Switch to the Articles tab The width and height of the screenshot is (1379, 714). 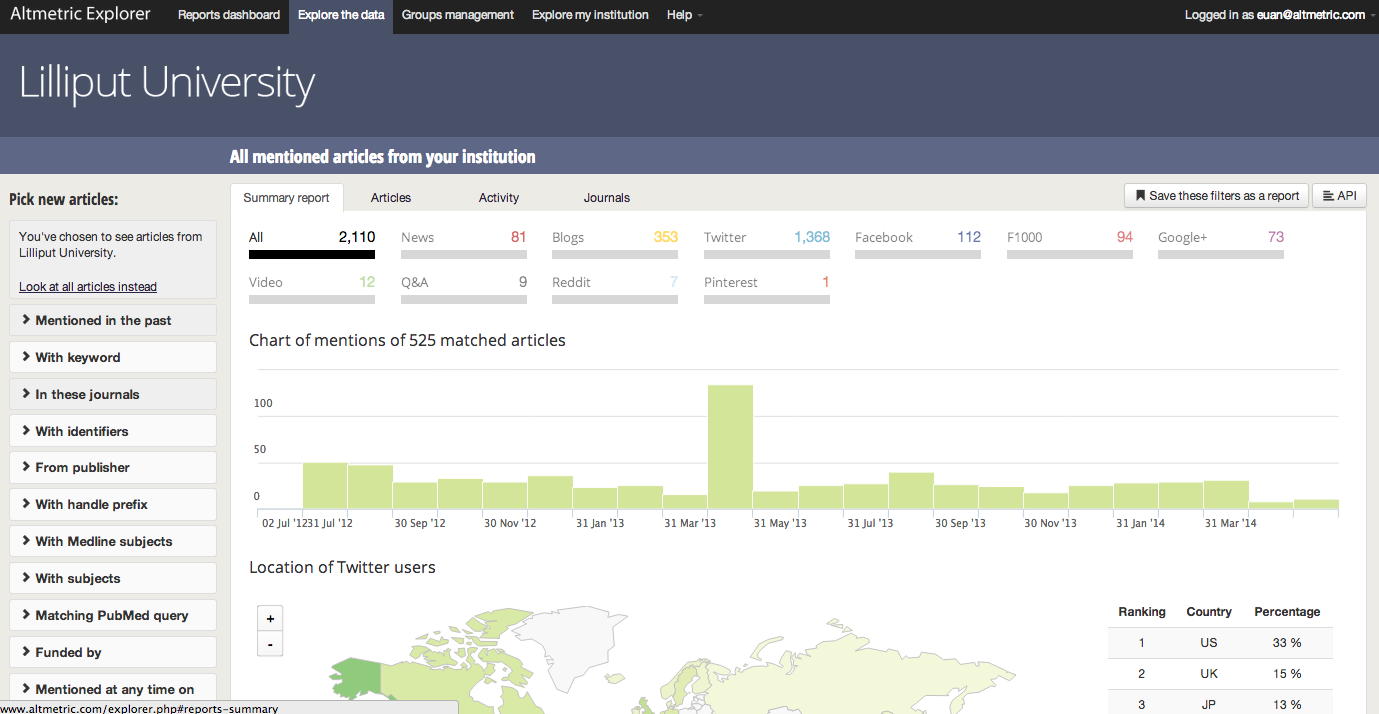[x=391, y=198]
